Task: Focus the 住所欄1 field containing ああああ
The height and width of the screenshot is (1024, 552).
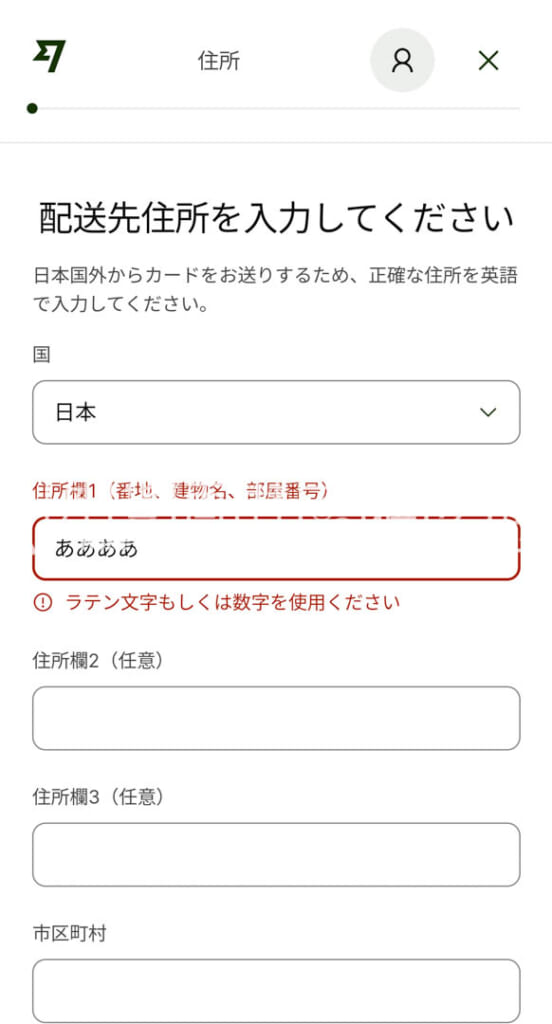Action: tap(276, 549)
